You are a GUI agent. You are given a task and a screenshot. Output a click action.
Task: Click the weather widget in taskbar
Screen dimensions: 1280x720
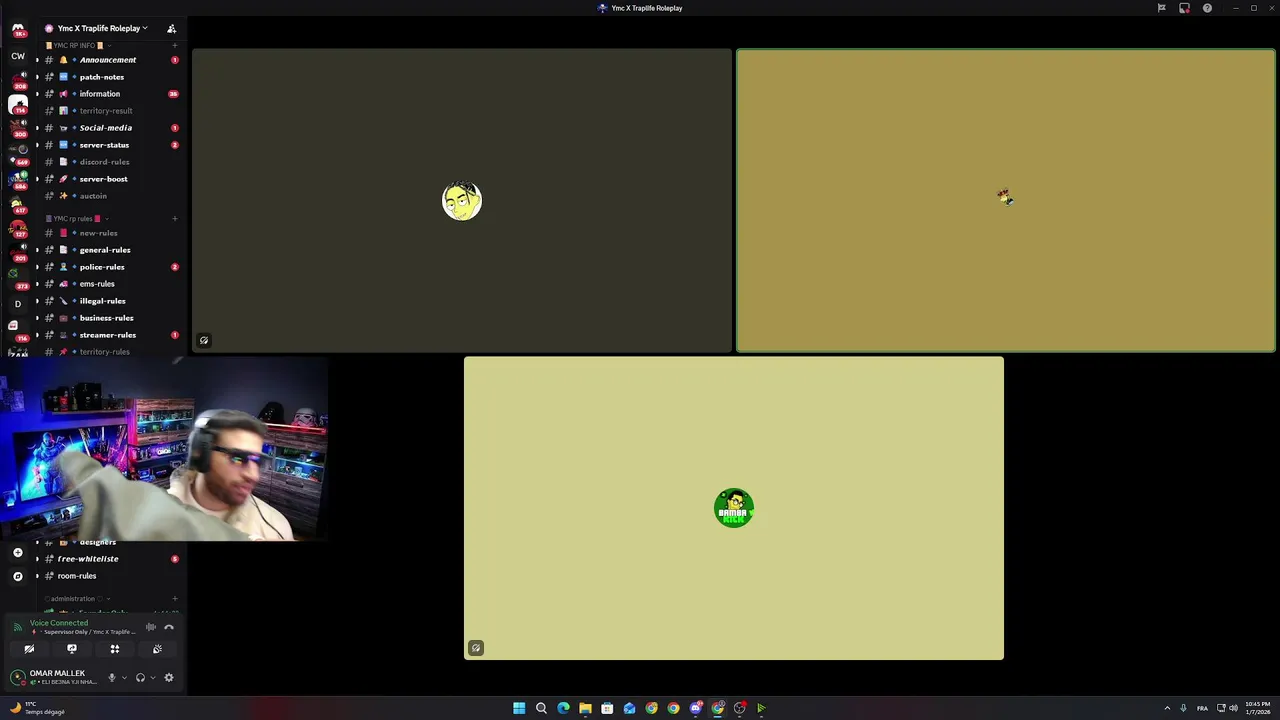point(37,708)
